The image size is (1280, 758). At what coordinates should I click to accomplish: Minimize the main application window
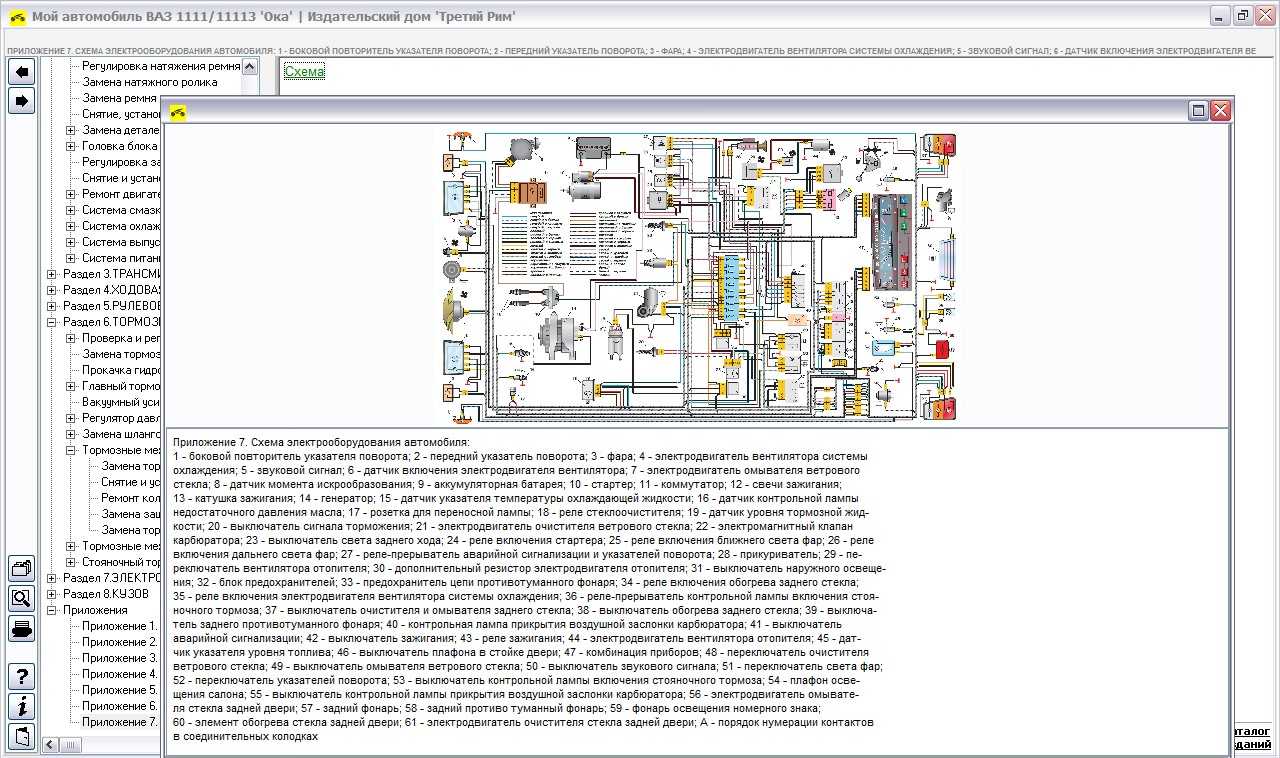coord(1220,16)
